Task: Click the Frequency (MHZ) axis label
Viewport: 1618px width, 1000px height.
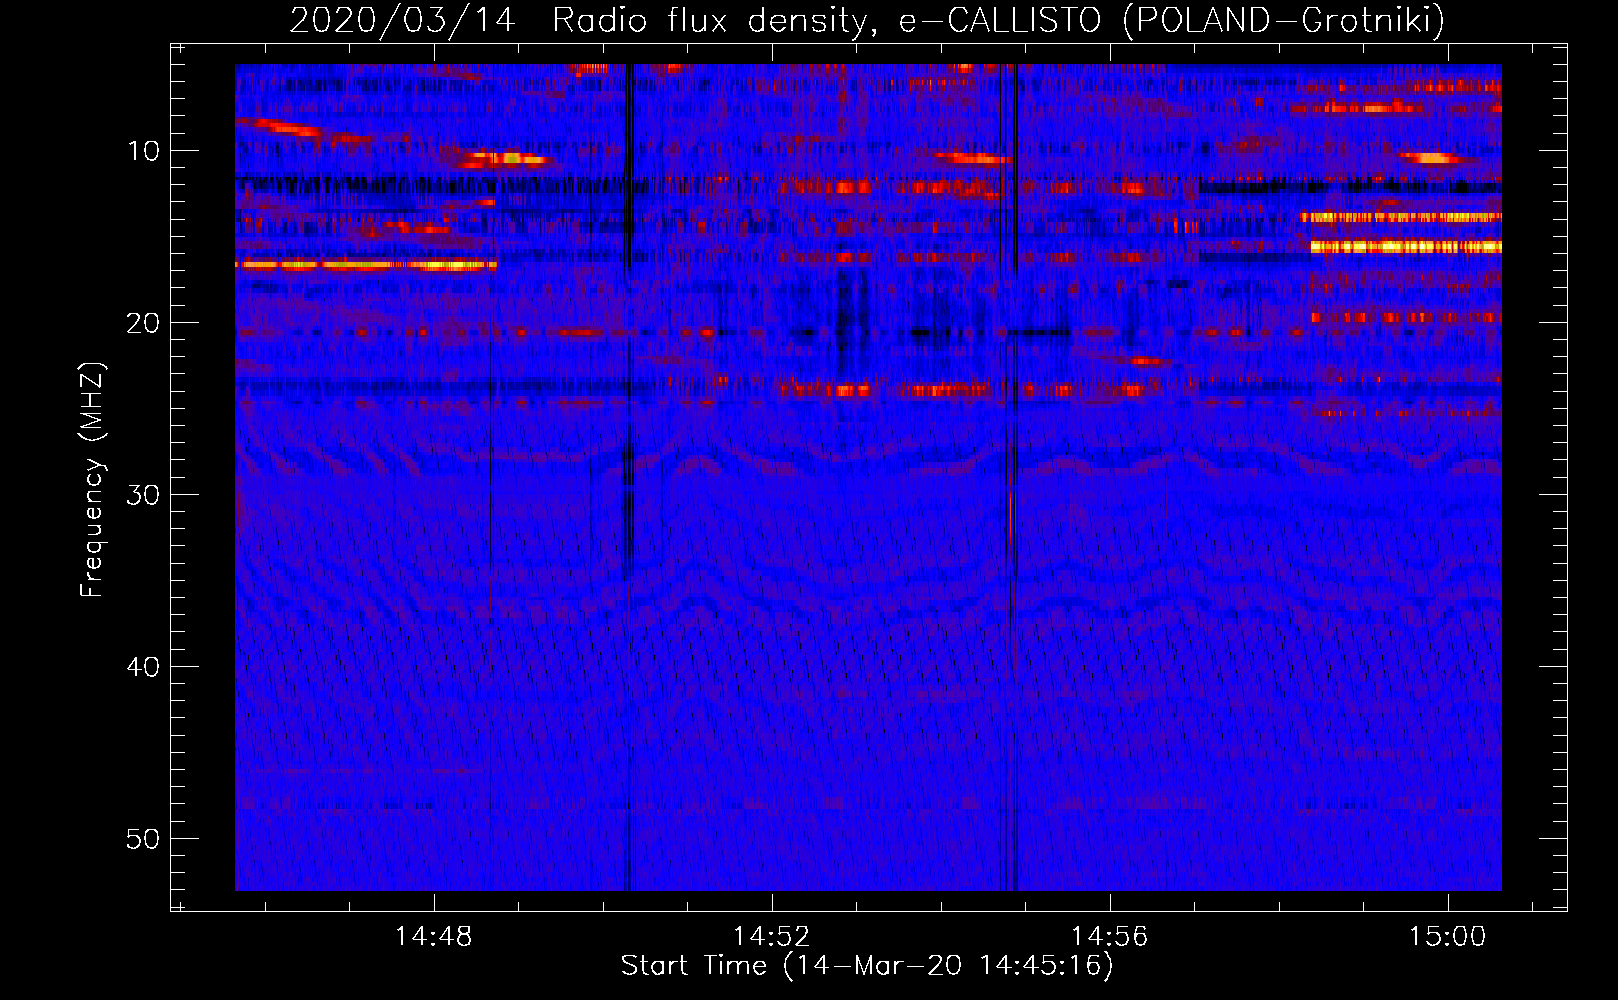Action: (x=92, y=480)
